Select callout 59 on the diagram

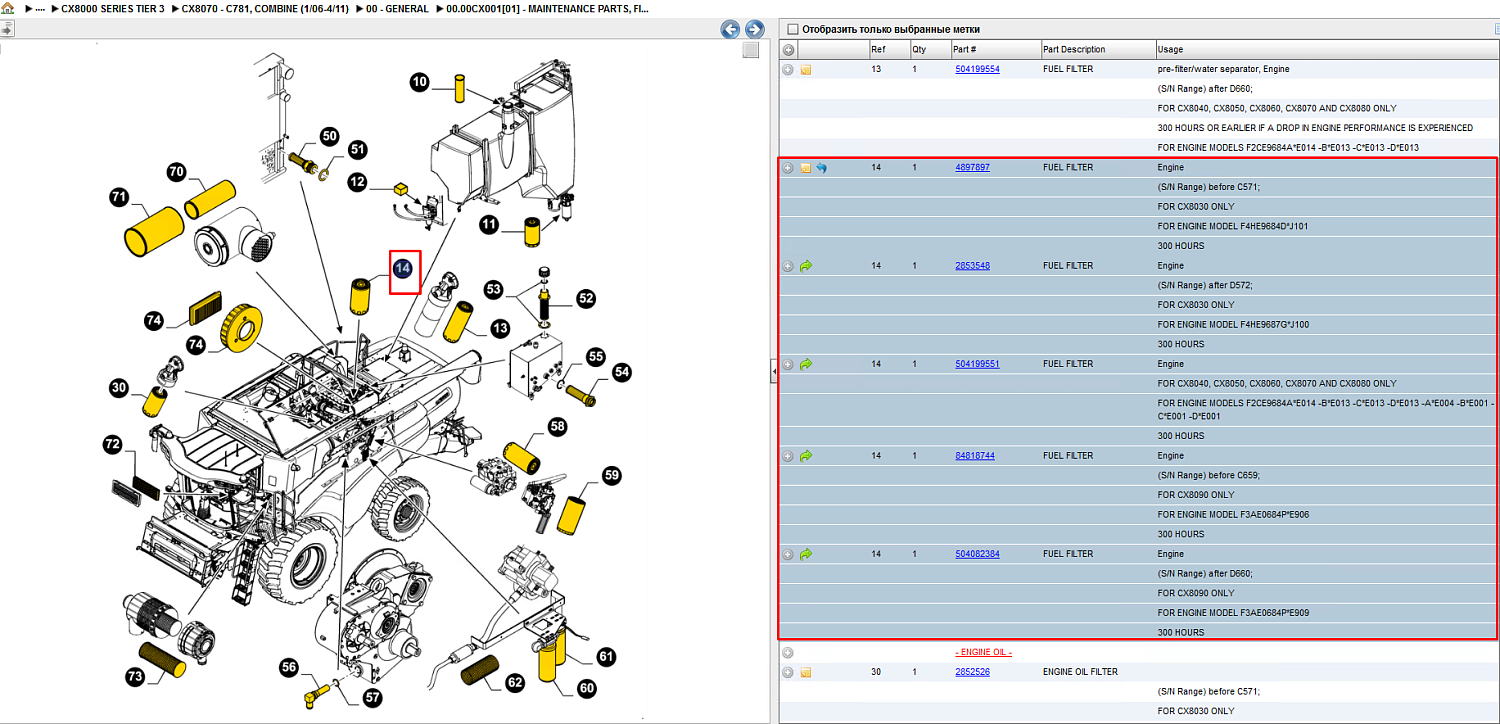pos(612,474)
